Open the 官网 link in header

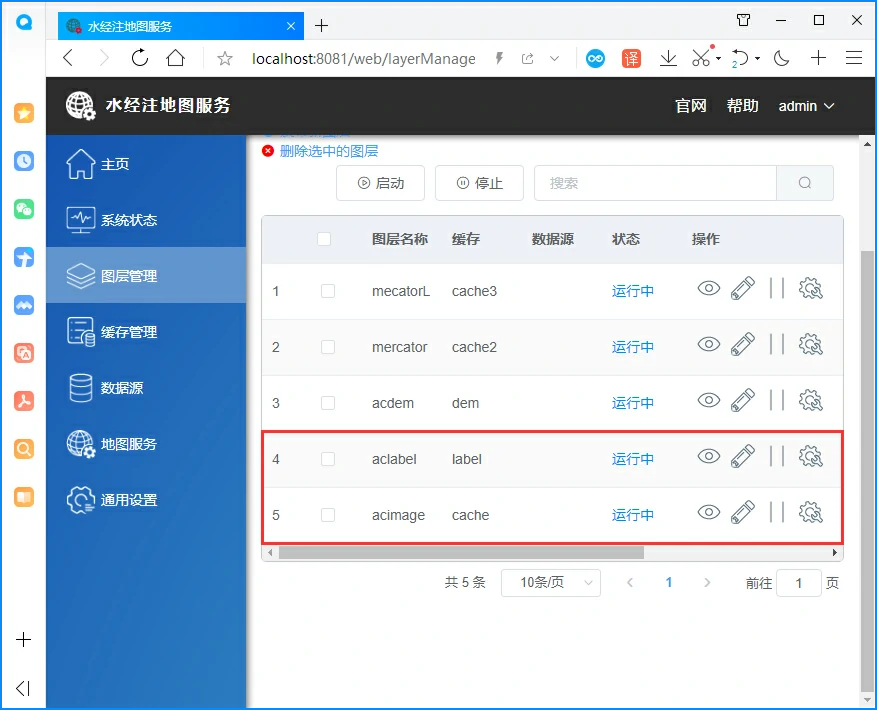691,106
